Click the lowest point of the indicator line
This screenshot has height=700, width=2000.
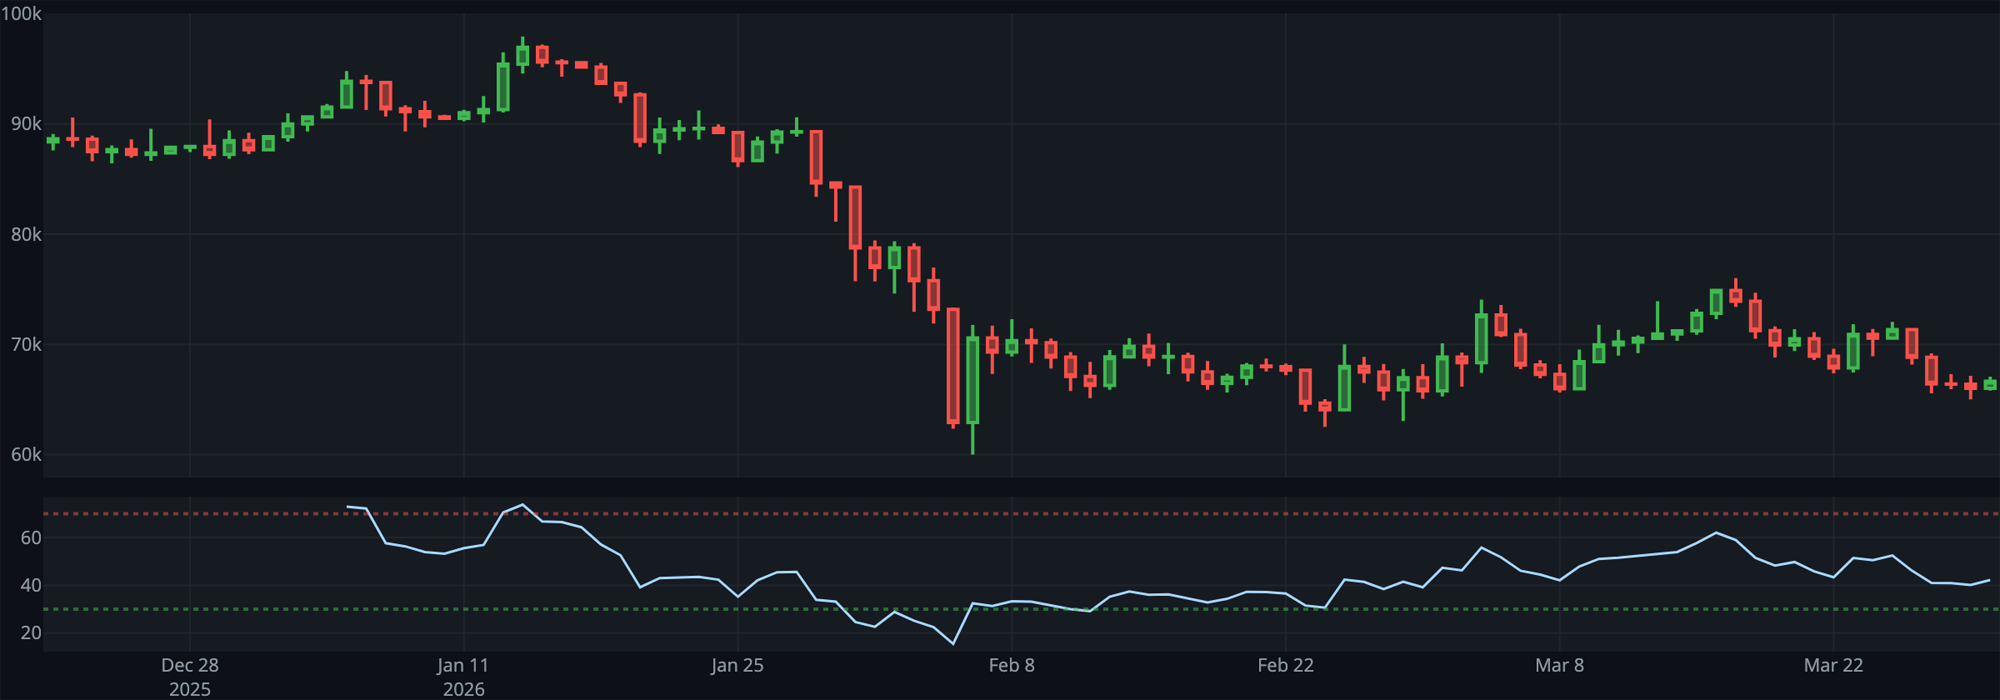(x=953, y=643)
